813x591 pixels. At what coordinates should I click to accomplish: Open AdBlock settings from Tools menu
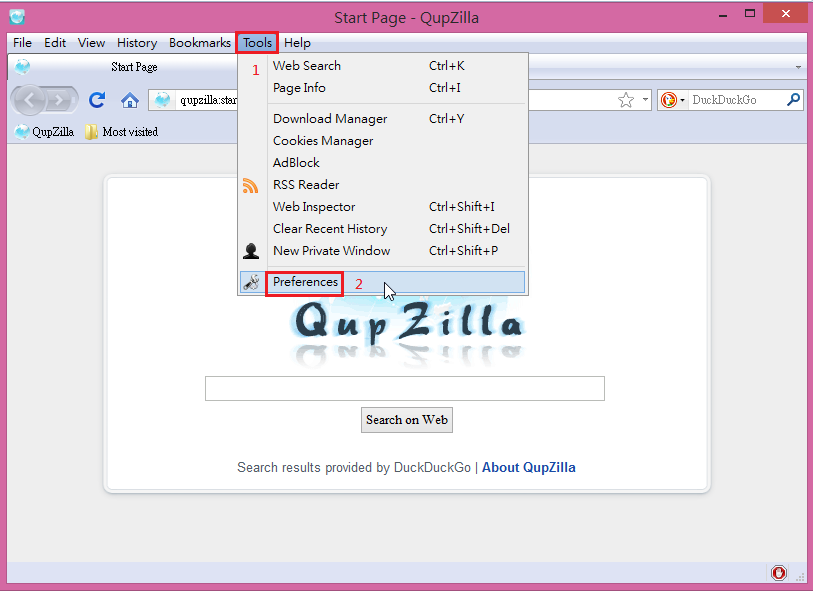coord(383,163)
